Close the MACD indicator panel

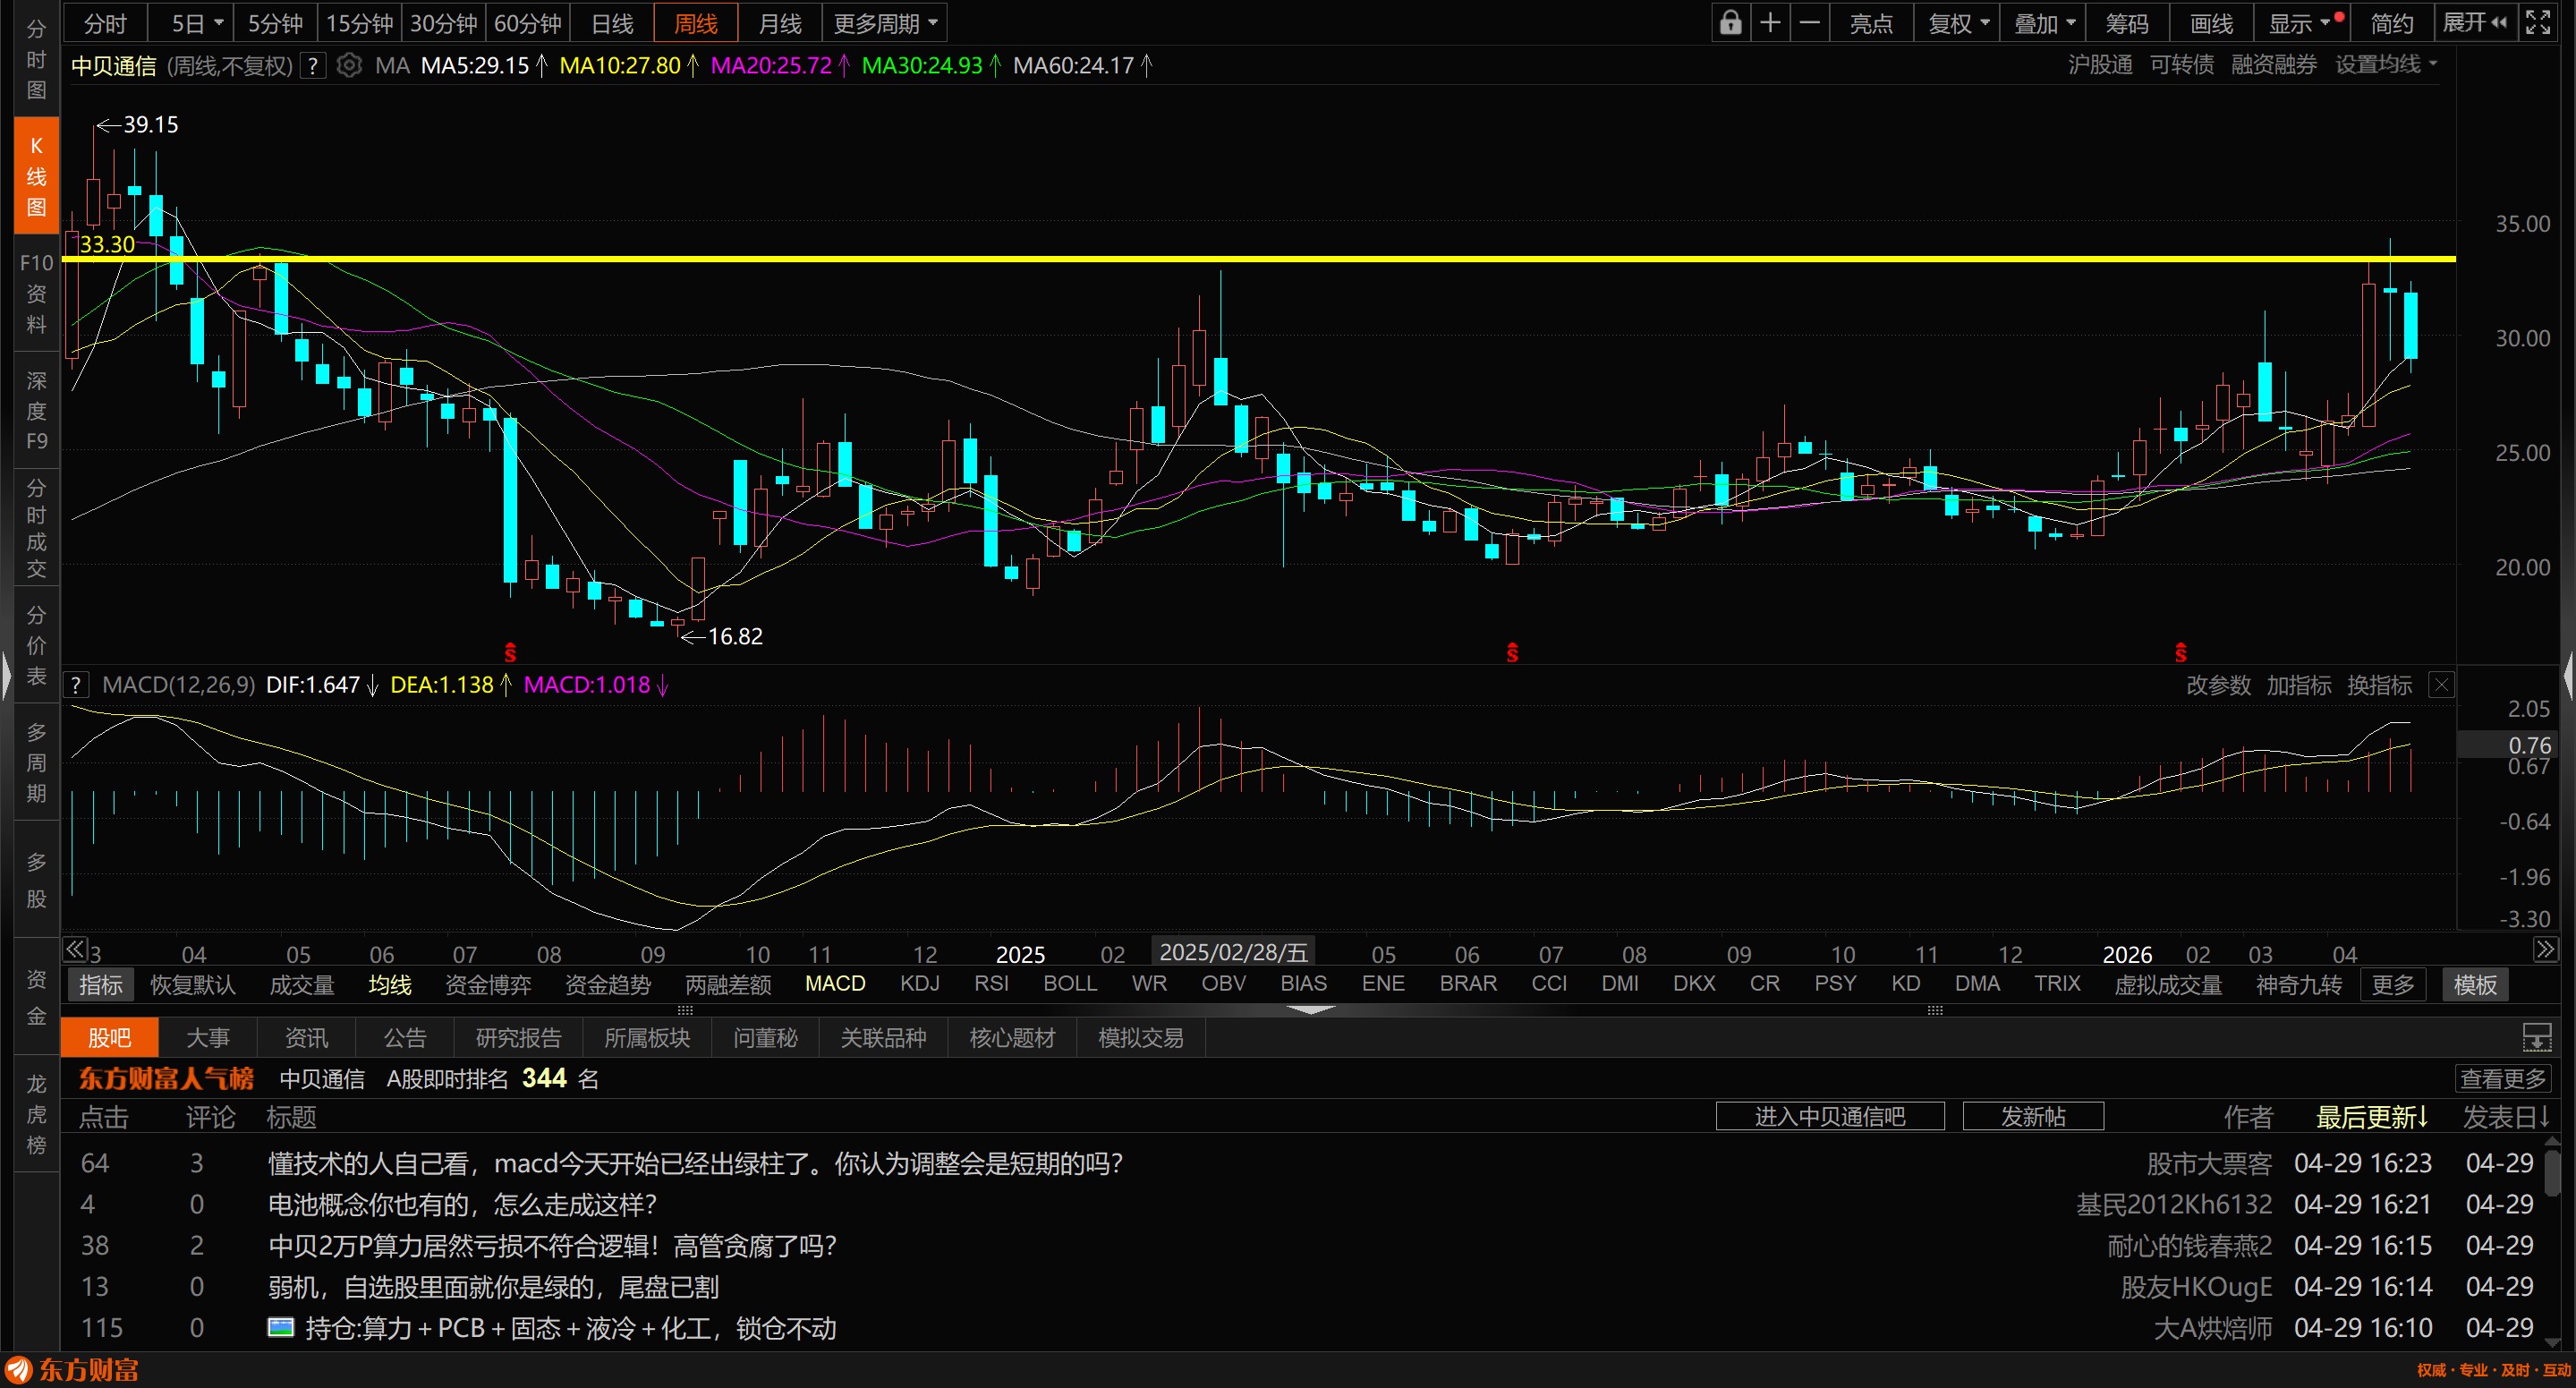coord(2441,685)
